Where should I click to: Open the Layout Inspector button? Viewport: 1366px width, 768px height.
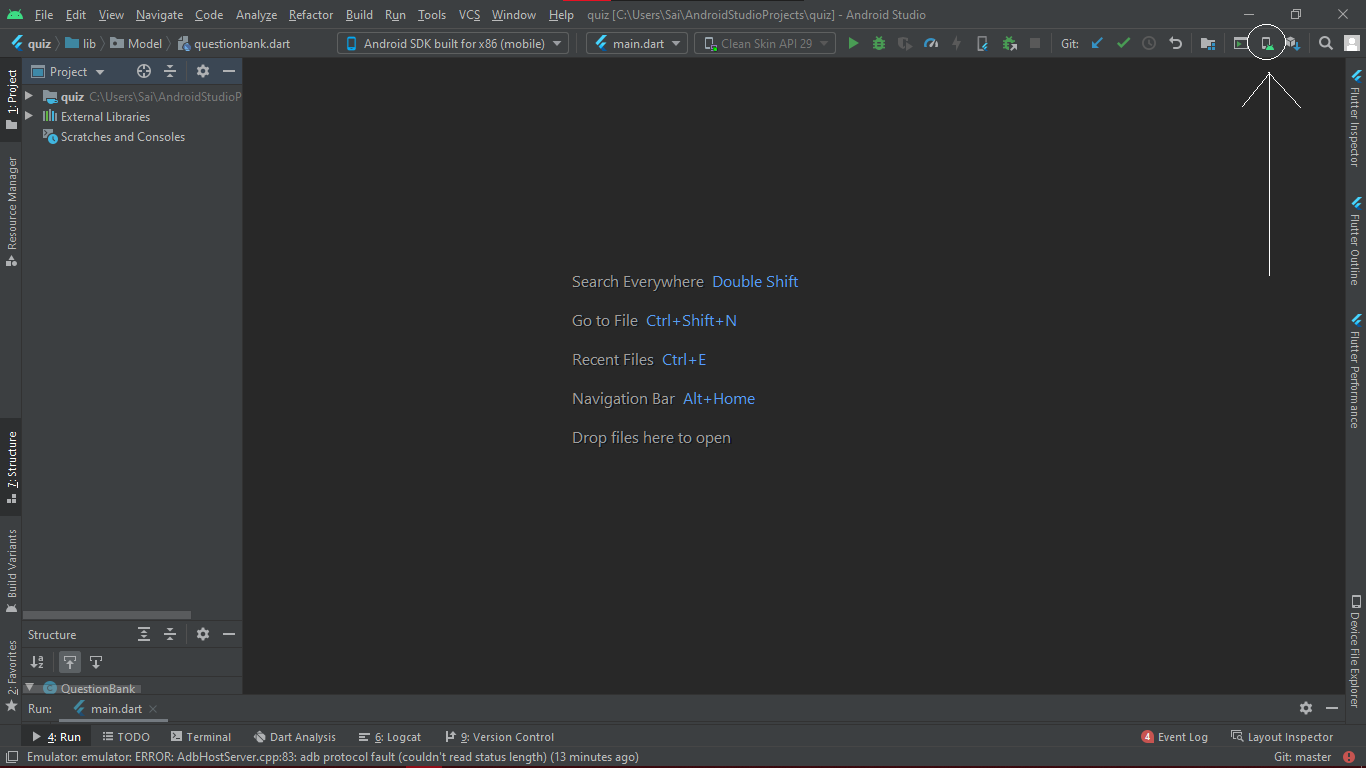(1282, 737)
